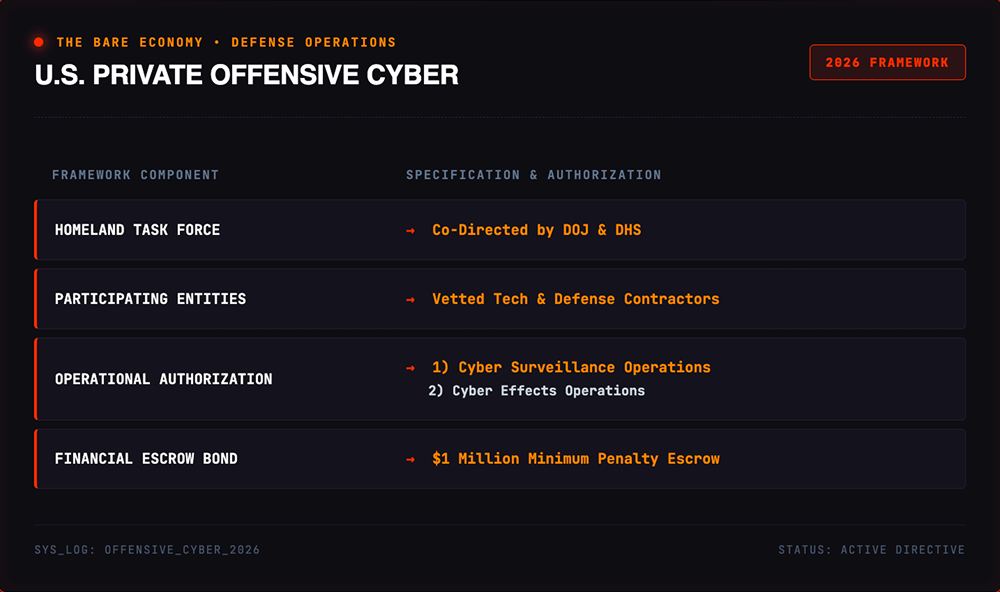Click the Co-Directed by DOJ & DHS text
This screenshot has height=592, width=1000.
click(x=536, y=230)
